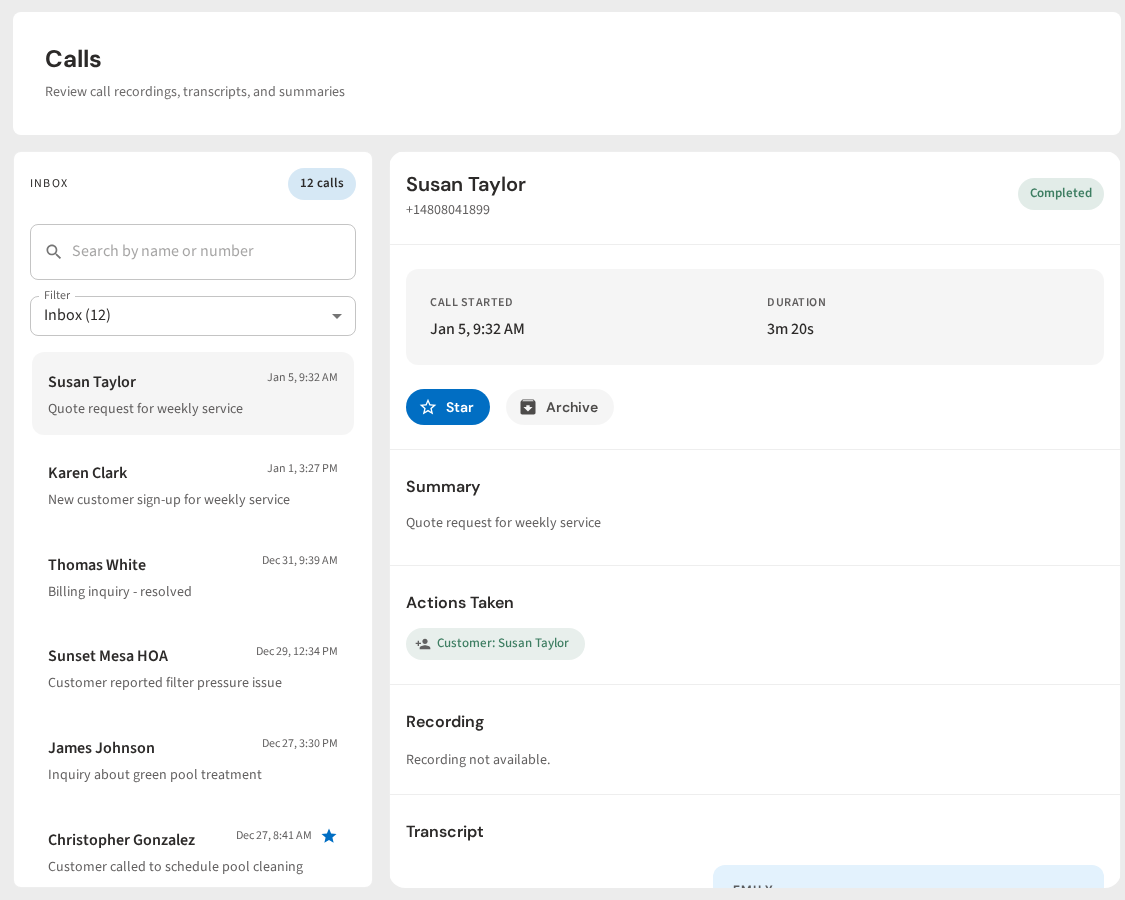The image size is (1125, 900).
Task: Click the search magnifier icon
Action: pyautogui.click(x=53, y=252)
